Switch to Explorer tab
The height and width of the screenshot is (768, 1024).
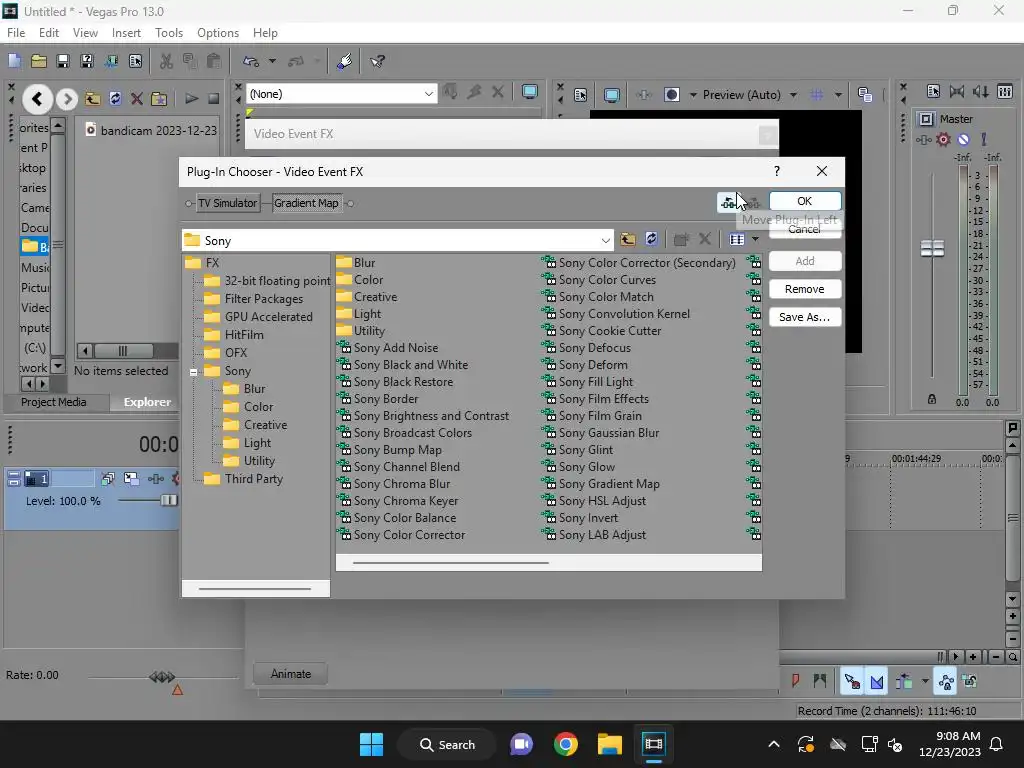coord(148,402)
